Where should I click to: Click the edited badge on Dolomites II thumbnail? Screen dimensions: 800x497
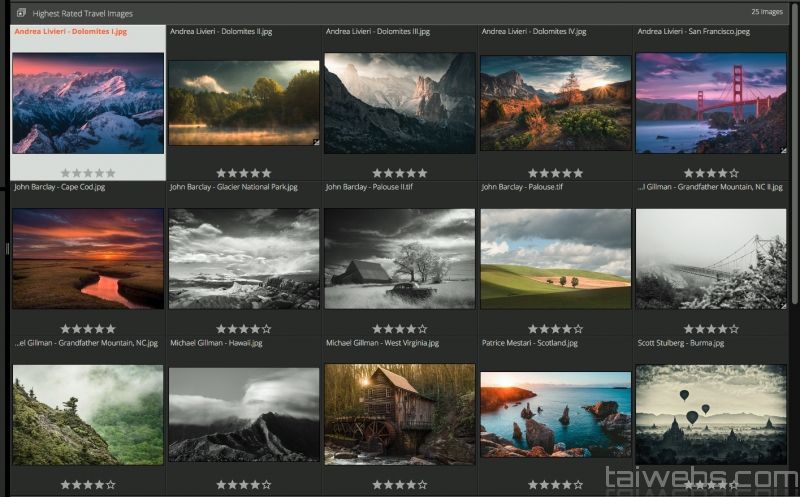[315, 143]
